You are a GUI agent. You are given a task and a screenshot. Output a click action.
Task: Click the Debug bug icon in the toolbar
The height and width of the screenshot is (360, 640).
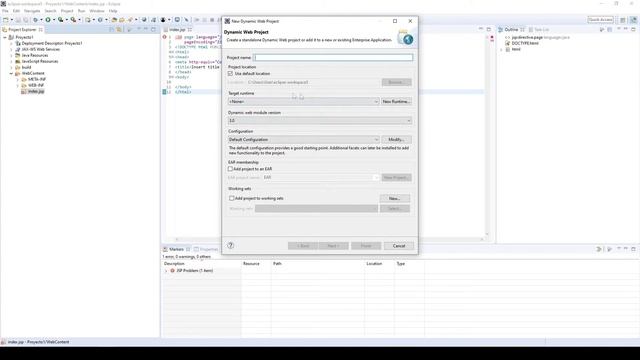(x=36, y=20)
